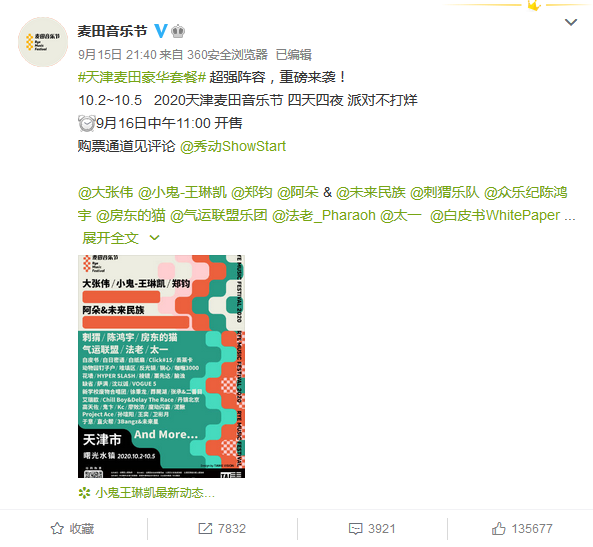This screenshot has width=593, height=547.
Task: Open @小鬼-王琳凯 user mention
Action: tap(182, 192)
